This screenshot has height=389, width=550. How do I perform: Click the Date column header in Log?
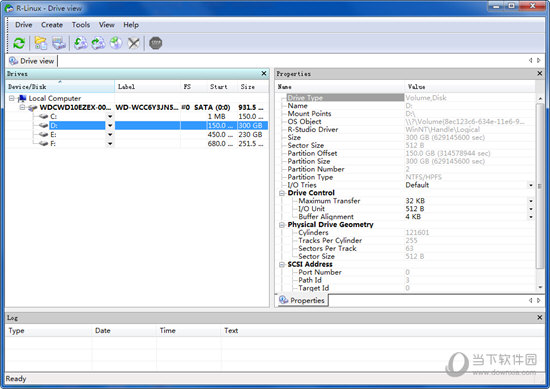[x=124, y=330]
